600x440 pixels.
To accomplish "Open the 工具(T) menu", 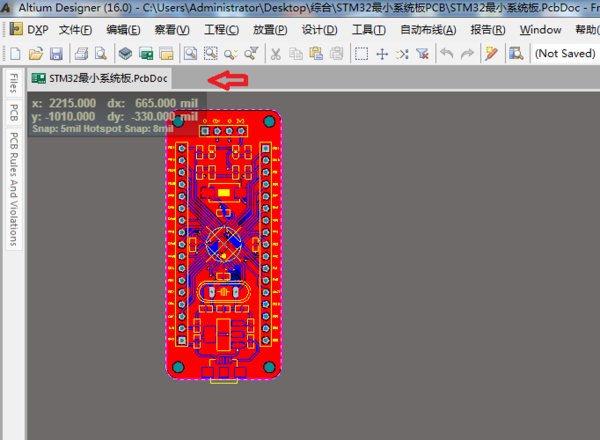I will click(368, 29).
